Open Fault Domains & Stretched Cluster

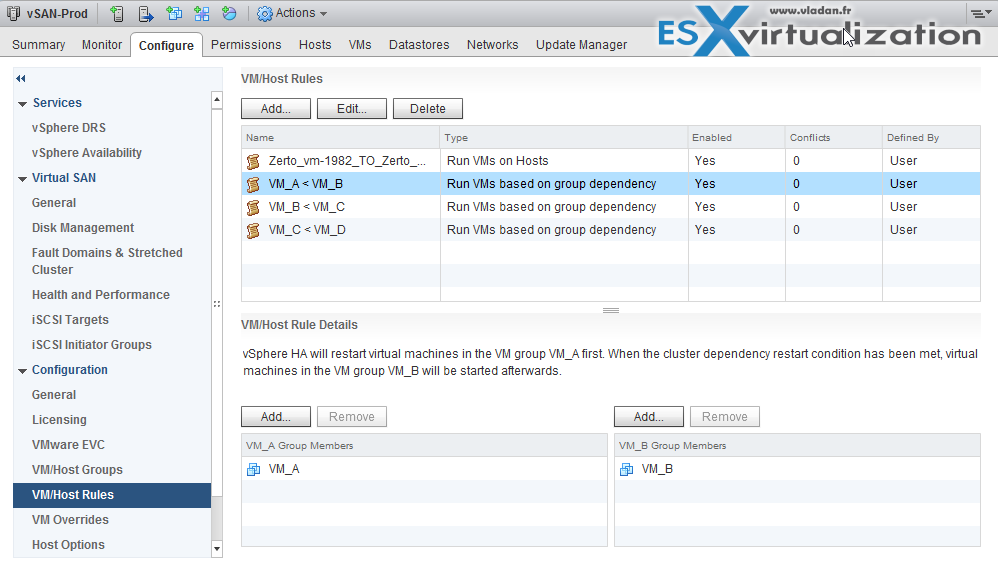tap(107, 261)
